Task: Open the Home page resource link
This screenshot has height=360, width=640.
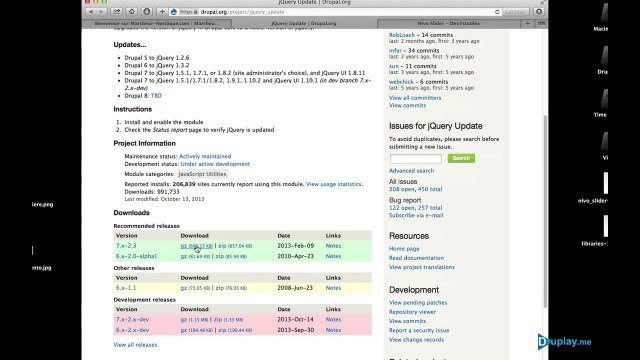Action: point(404,249)
